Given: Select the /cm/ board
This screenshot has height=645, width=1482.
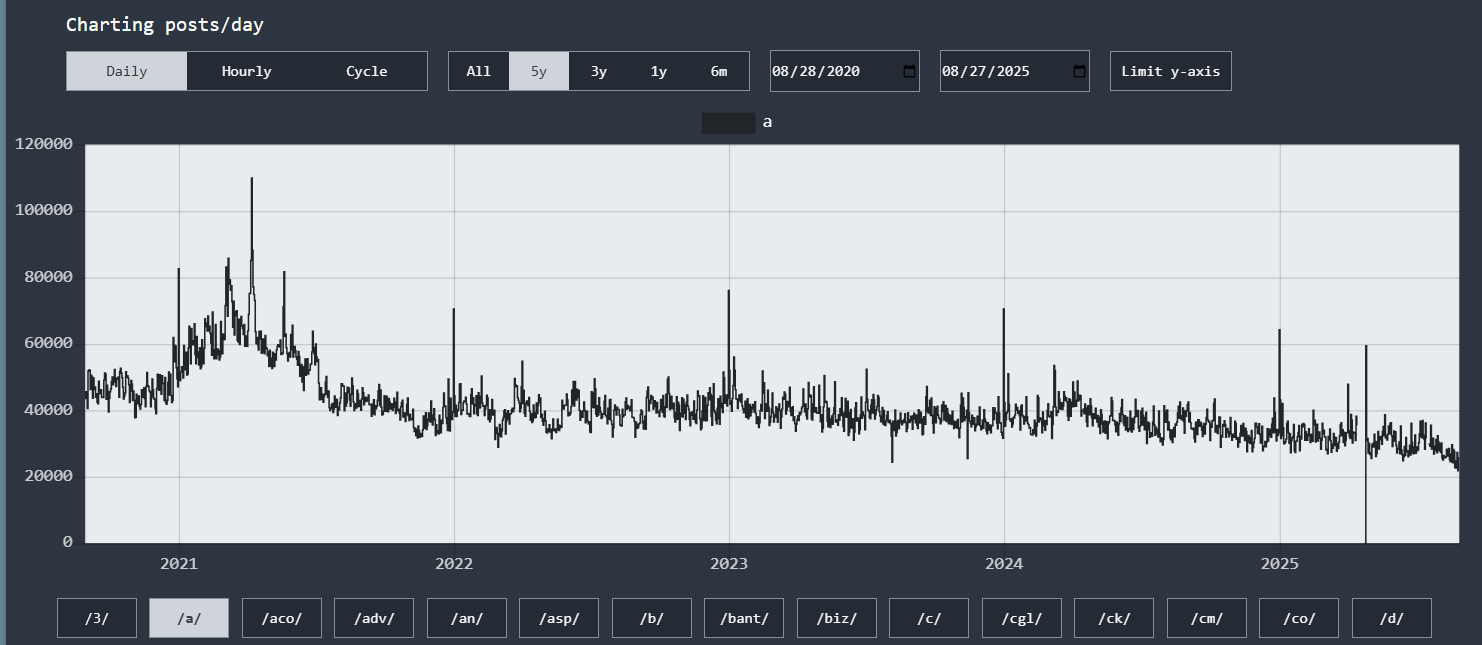Looking at the screenshot, I should click(1207, 618).
